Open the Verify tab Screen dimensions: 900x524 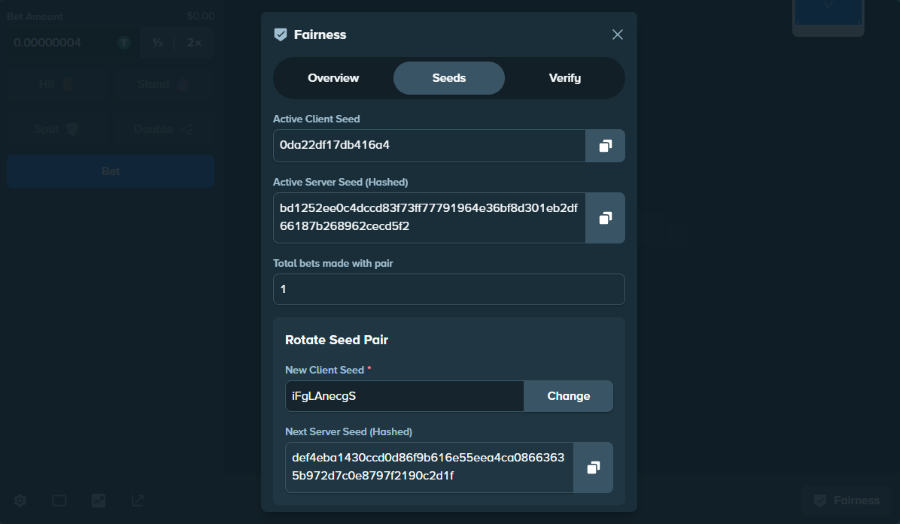pos(565,78)
